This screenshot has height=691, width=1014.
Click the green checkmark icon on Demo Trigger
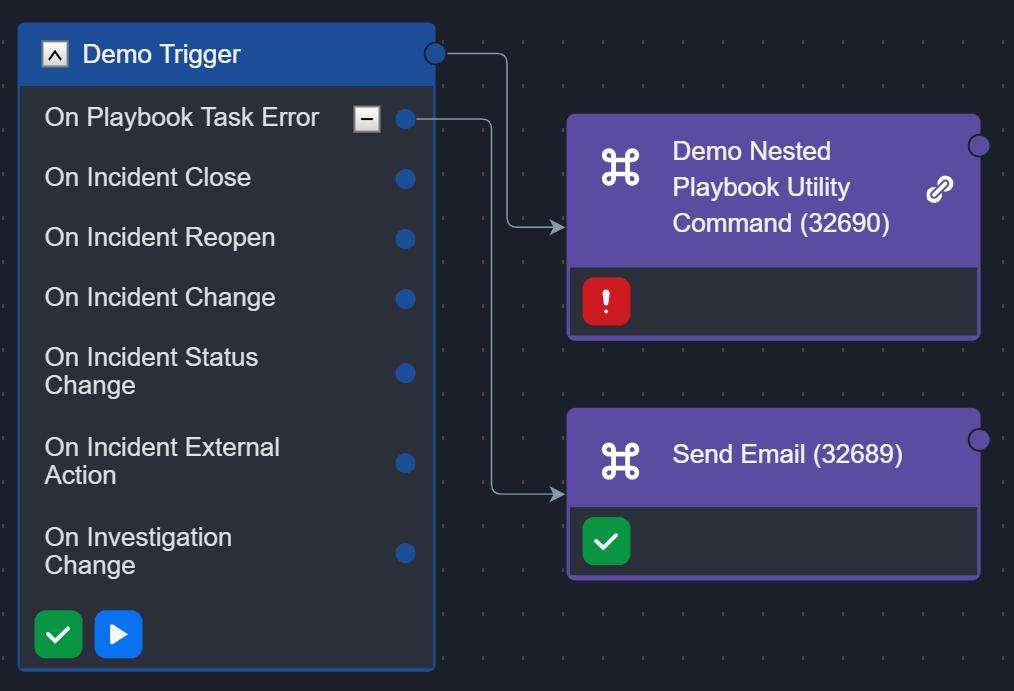point(58,634)
